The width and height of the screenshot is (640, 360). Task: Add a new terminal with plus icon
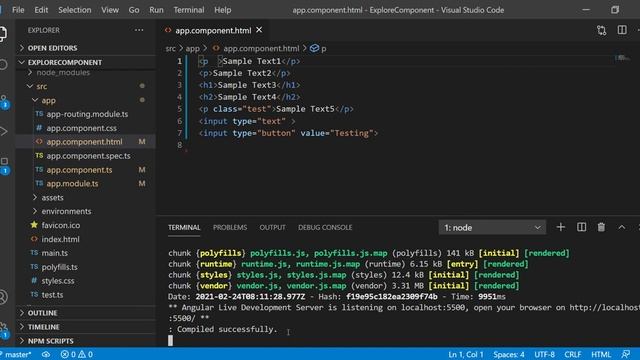pyautogui.click(x=560, y=227)
